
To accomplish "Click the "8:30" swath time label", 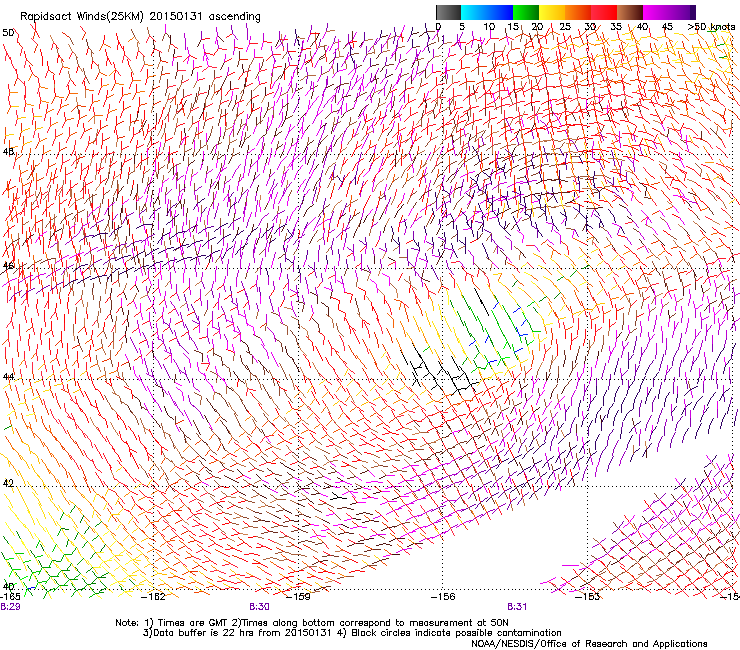I will (x=260, y=607).
